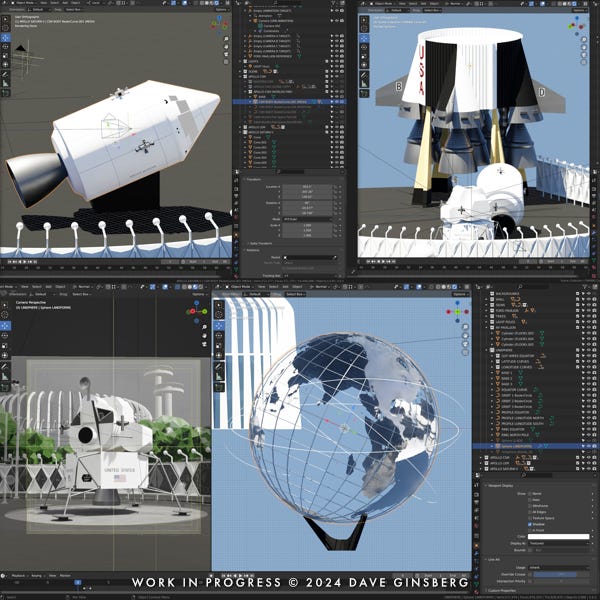The image size is (600, 600).
Task: Expand the Custom Properties panel
Action: click(x=502, y=591)
